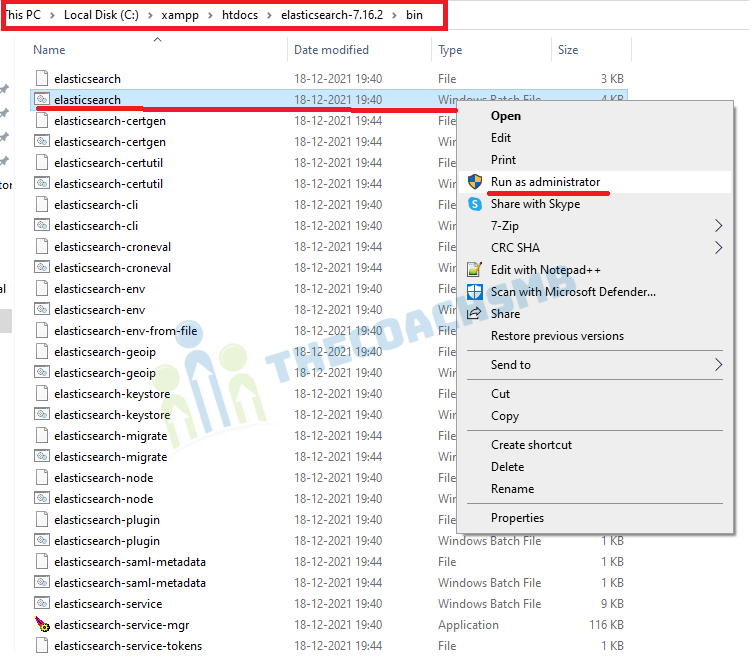The image size is (753, 667).
Task: Click the 1 KB elasticsearch-saml-metadata File row icon
Action: (42, 562)
